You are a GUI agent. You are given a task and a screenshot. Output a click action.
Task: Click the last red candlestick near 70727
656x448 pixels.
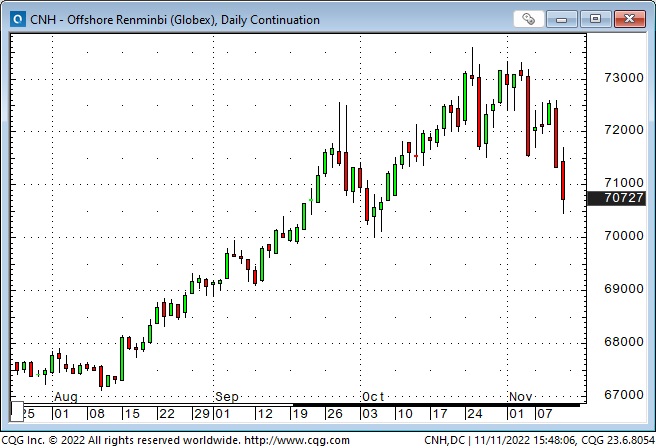(563, 180)
